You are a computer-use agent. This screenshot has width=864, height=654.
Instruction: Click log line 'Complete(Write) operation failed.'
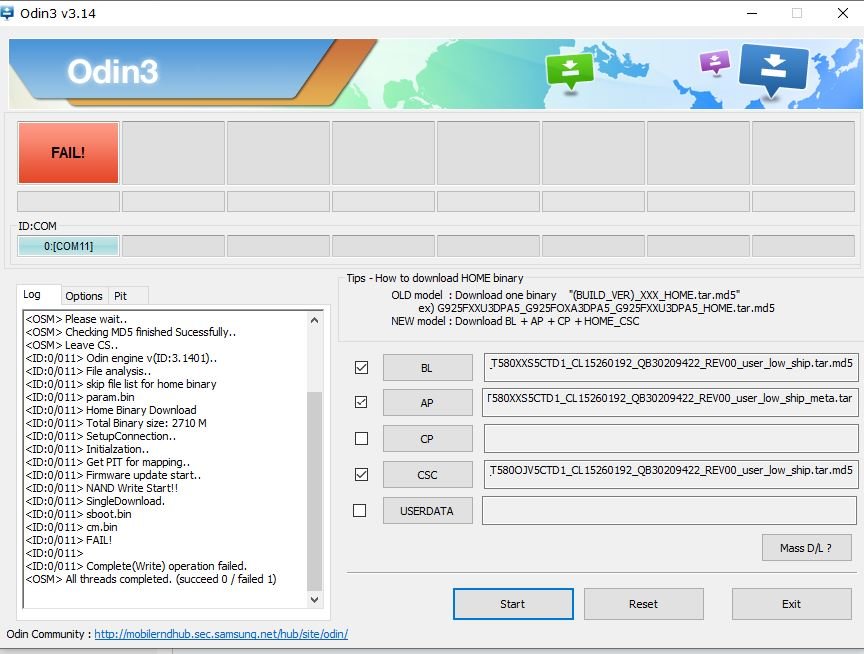click(x=136, y=566)
